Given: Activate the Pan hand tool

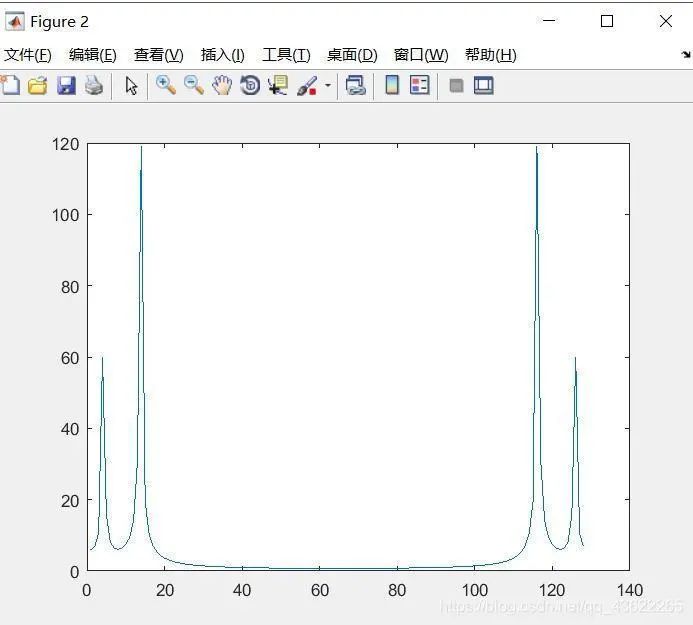Looking at the screenshot, I should click(222, 86).
